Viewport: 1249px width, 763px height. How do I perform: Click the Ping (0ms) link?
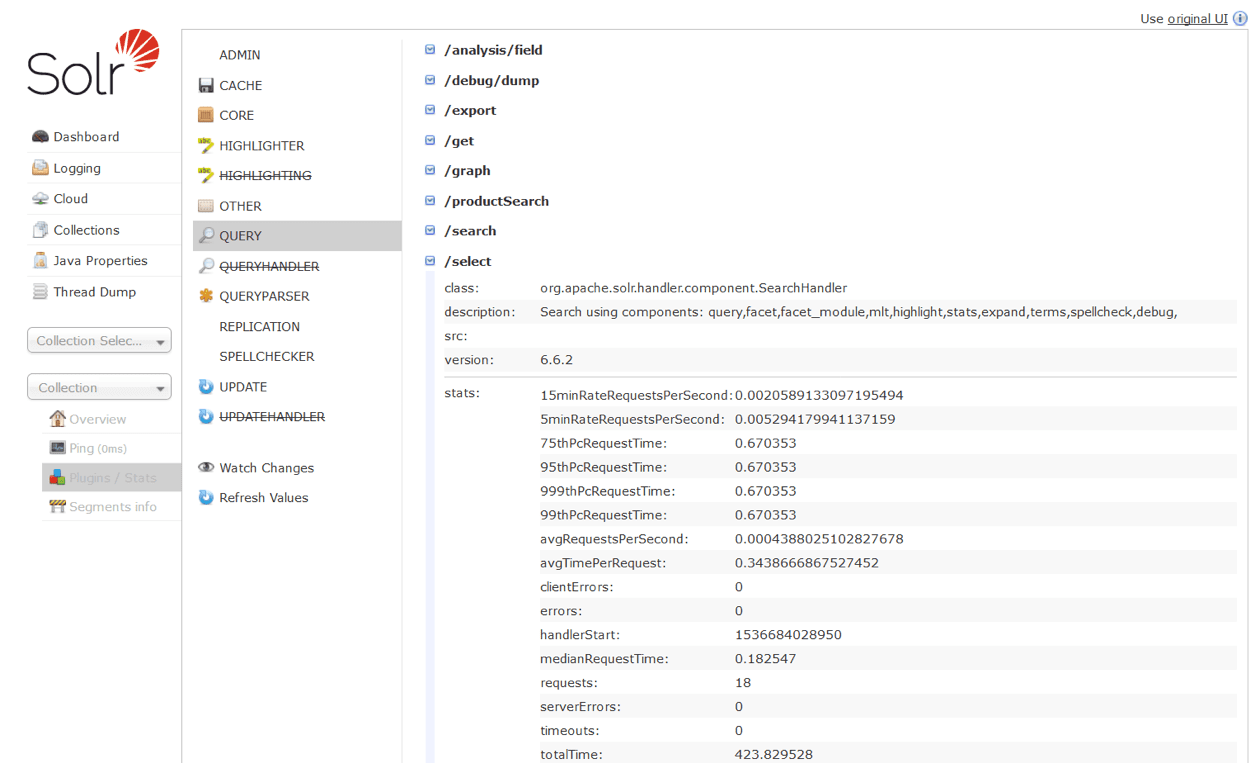98,448
